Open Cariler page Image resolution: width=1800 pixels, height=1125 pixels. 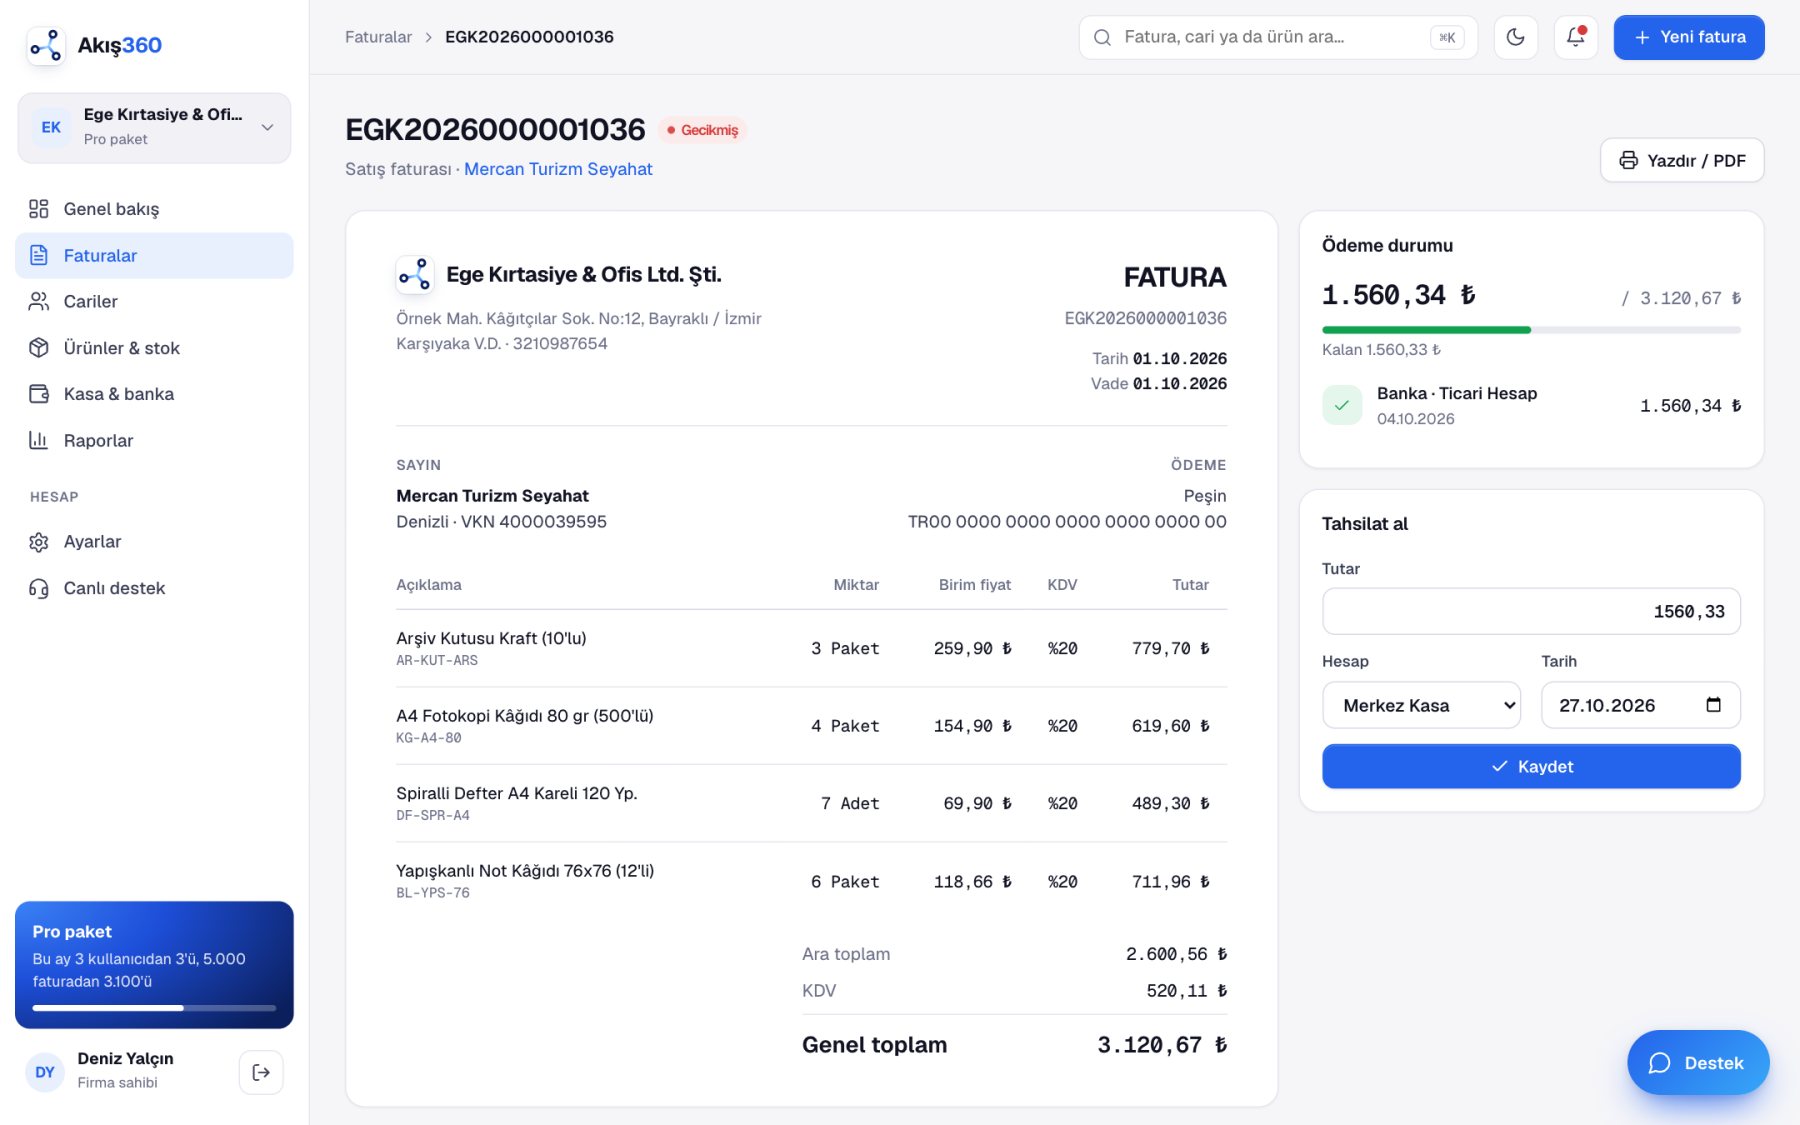[154, 301]
